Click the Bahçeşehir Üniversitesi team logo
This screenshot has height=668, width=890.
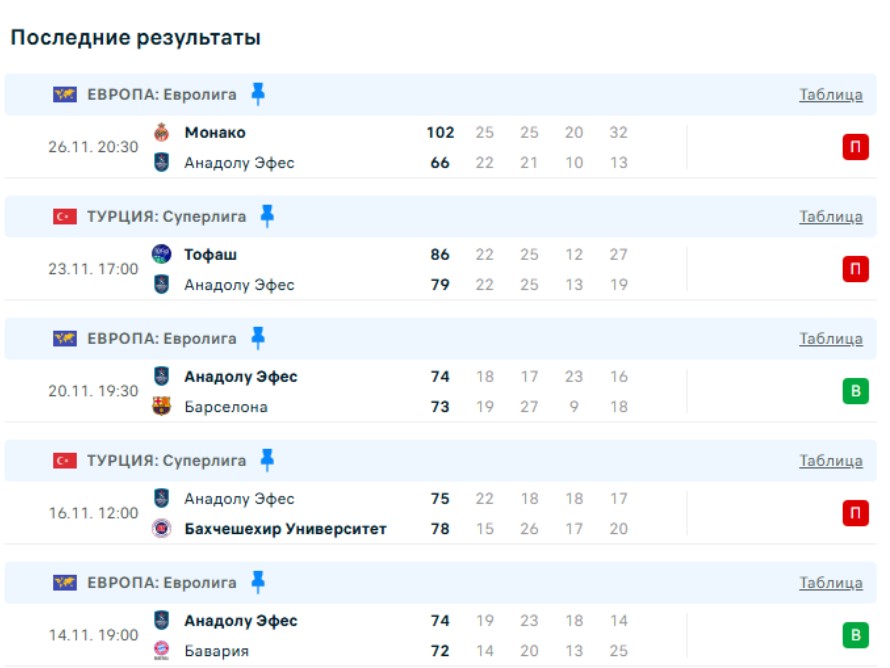click(x=161, y=529)
